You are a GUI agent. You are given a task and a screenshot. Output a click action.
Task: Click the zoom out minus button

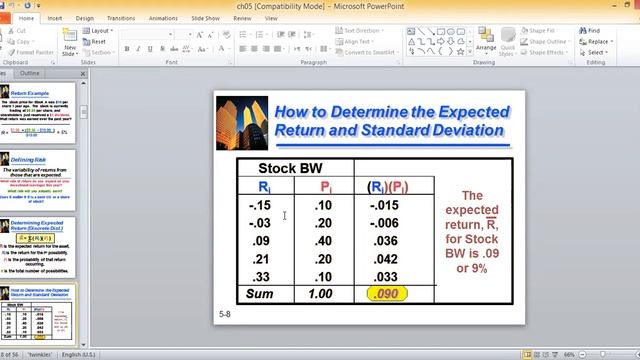583,355
